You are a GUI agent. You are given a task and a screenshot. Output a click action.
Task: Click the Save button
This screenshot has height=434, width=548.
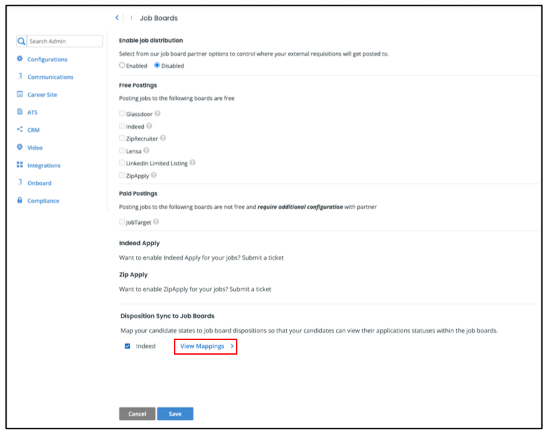[175, 414]
